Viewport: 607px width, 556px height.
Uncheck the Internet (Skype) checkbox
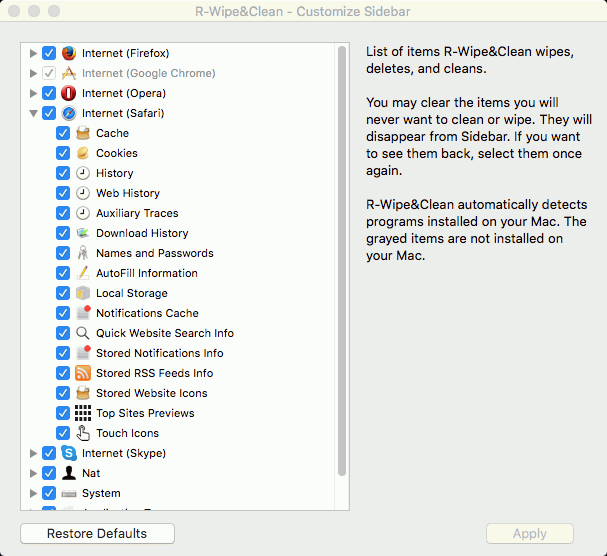click(x=49, y=453)
